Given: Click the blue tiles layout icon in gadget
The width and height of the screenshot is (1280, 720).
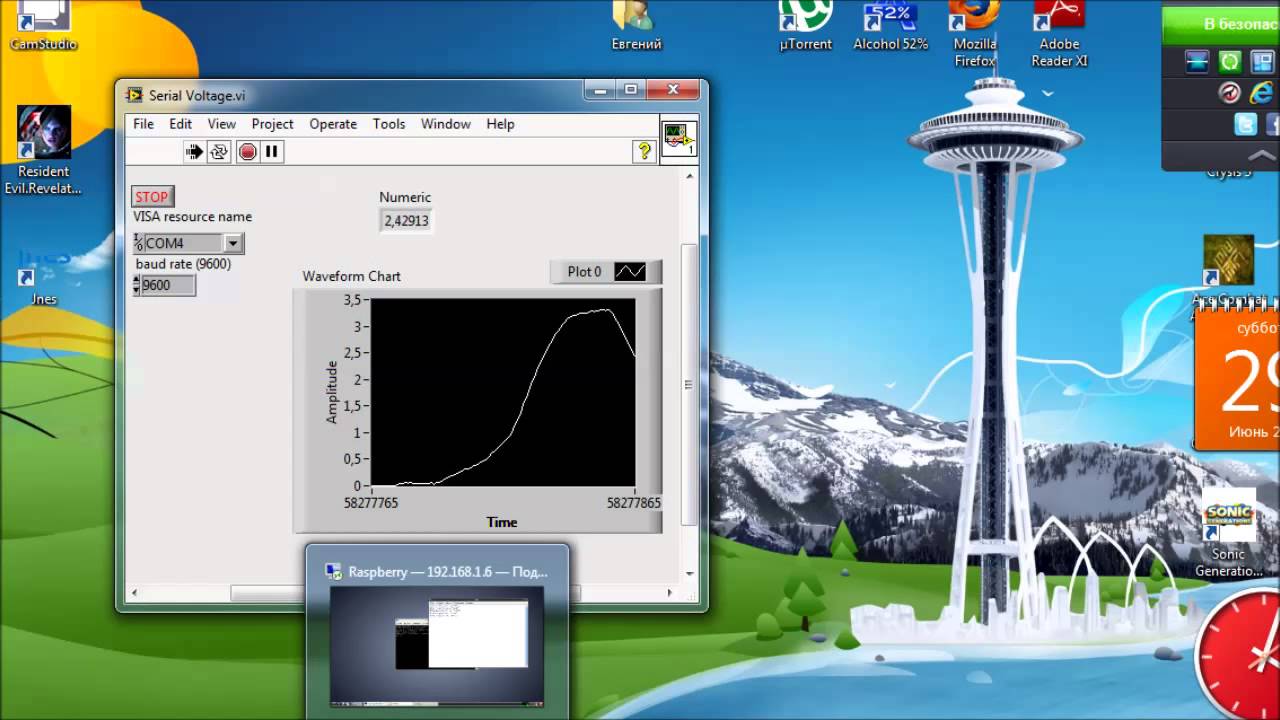Looking at the screenshot, I should pos(1261,62).
